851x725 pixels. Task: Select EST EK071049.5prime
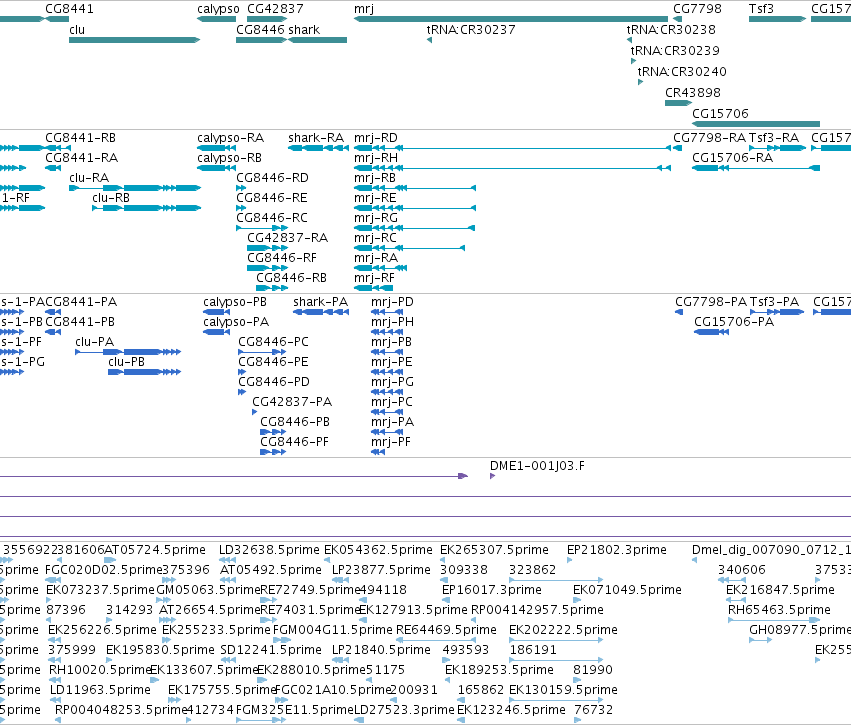(577, 600)
